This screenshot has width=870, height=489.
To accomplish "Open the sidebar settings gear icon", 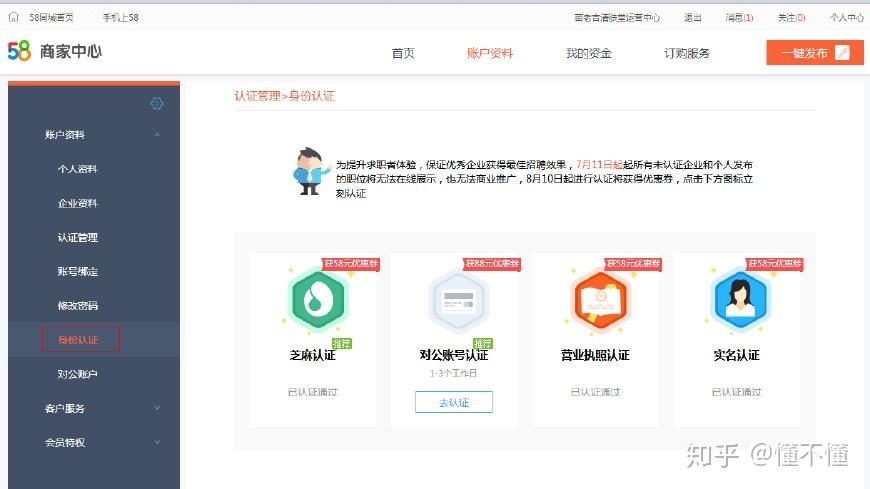I will click(x=157, y=103).
